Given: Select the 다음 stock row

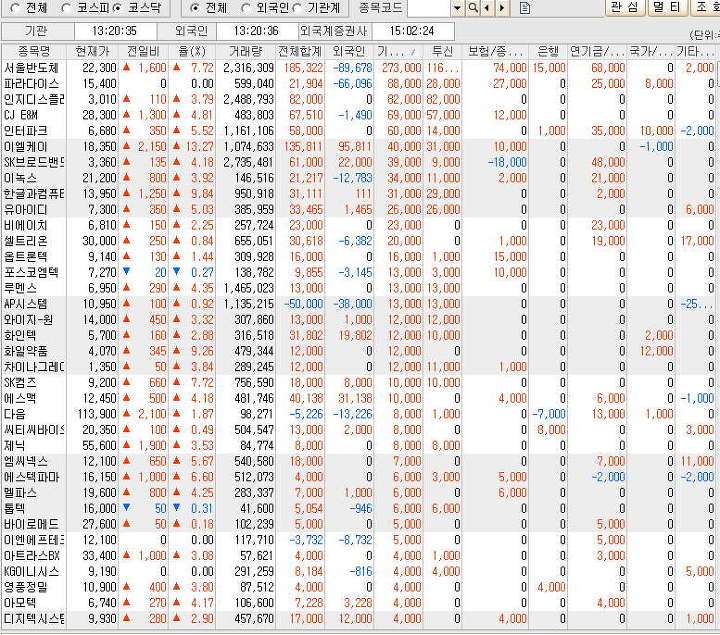Looking at the screenshot, I should click(x=359, y=414).
